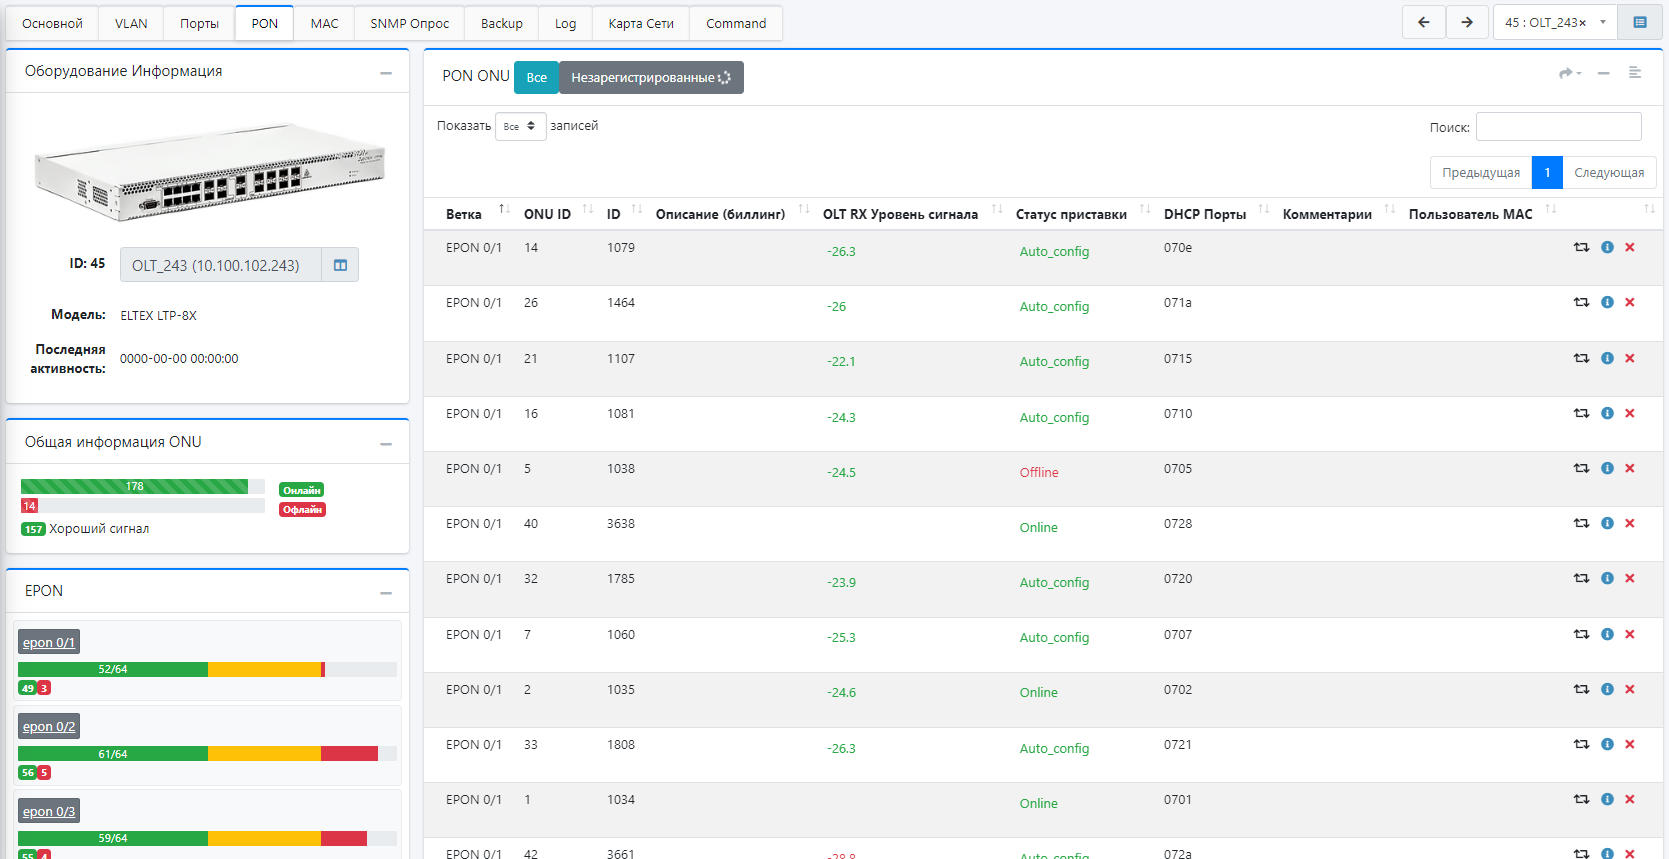The image size is (1669, 859).
Task: Collapse the Оборудование Информация panel
Action: (x=386, y=72)
